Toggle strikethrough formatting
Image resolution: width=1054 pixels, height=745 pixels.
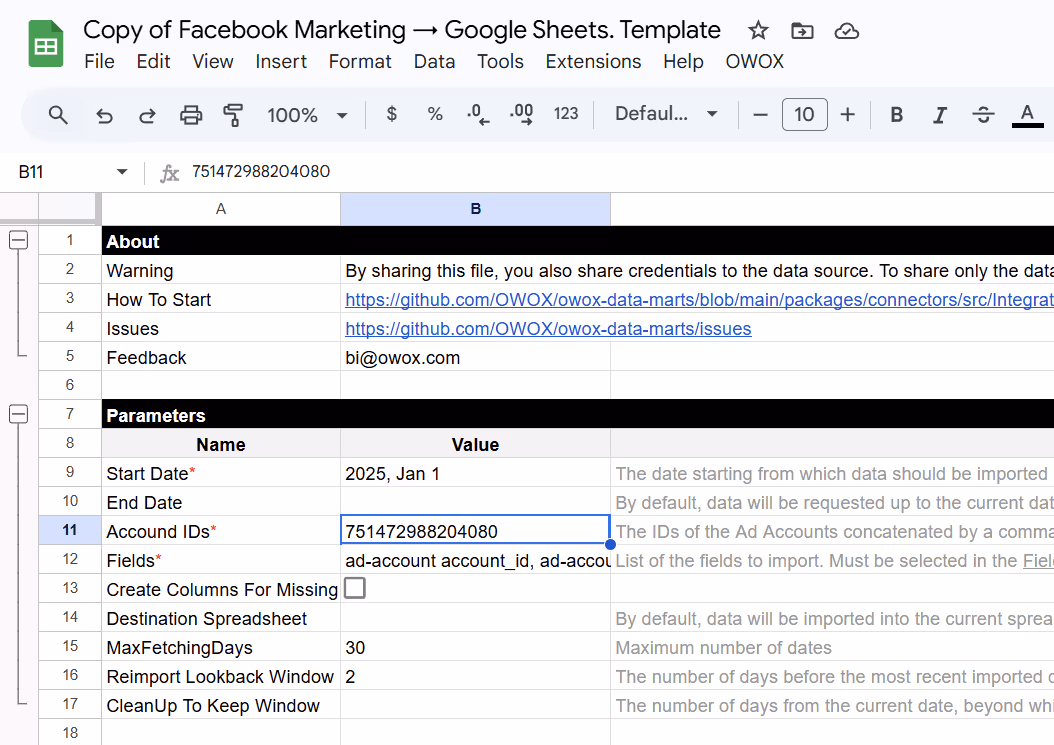[x=983, y=115]
